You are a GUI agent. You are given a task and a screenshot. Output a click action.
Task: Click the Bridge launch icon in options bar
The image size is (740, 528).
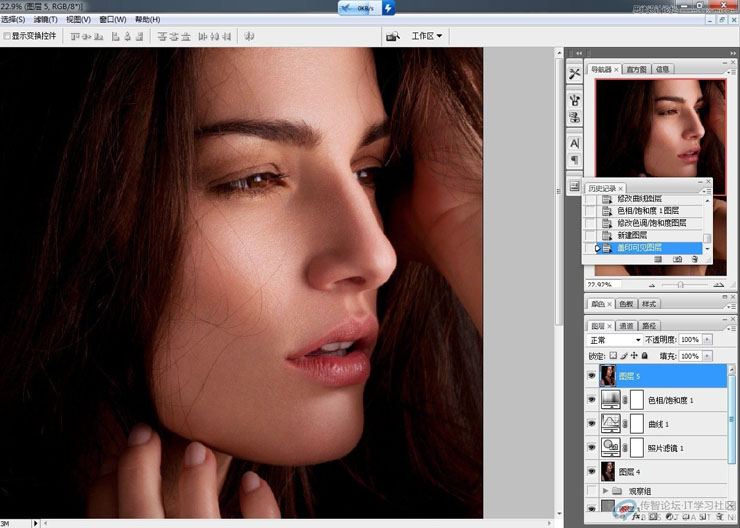(x=394, y=36)
